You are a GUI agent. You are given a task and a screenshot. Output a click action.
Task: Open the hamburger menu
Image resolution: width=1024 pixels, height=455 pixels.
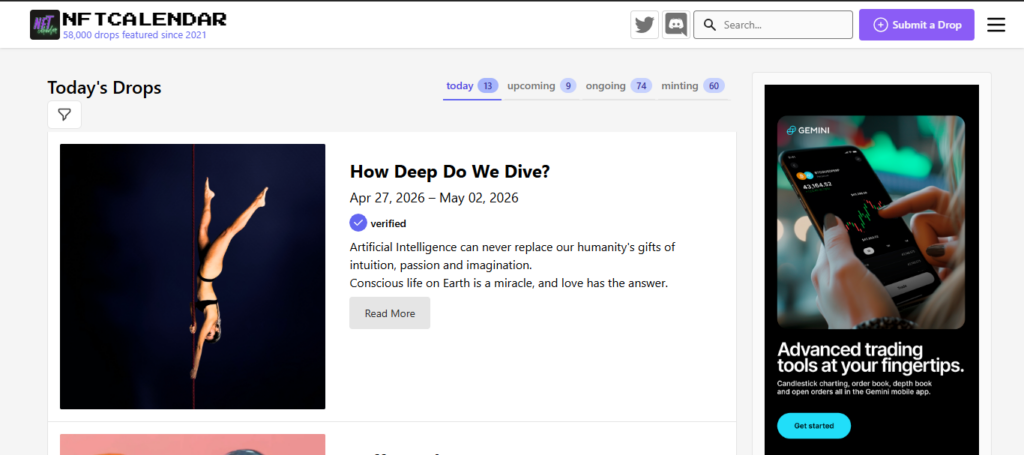point(996,25)
